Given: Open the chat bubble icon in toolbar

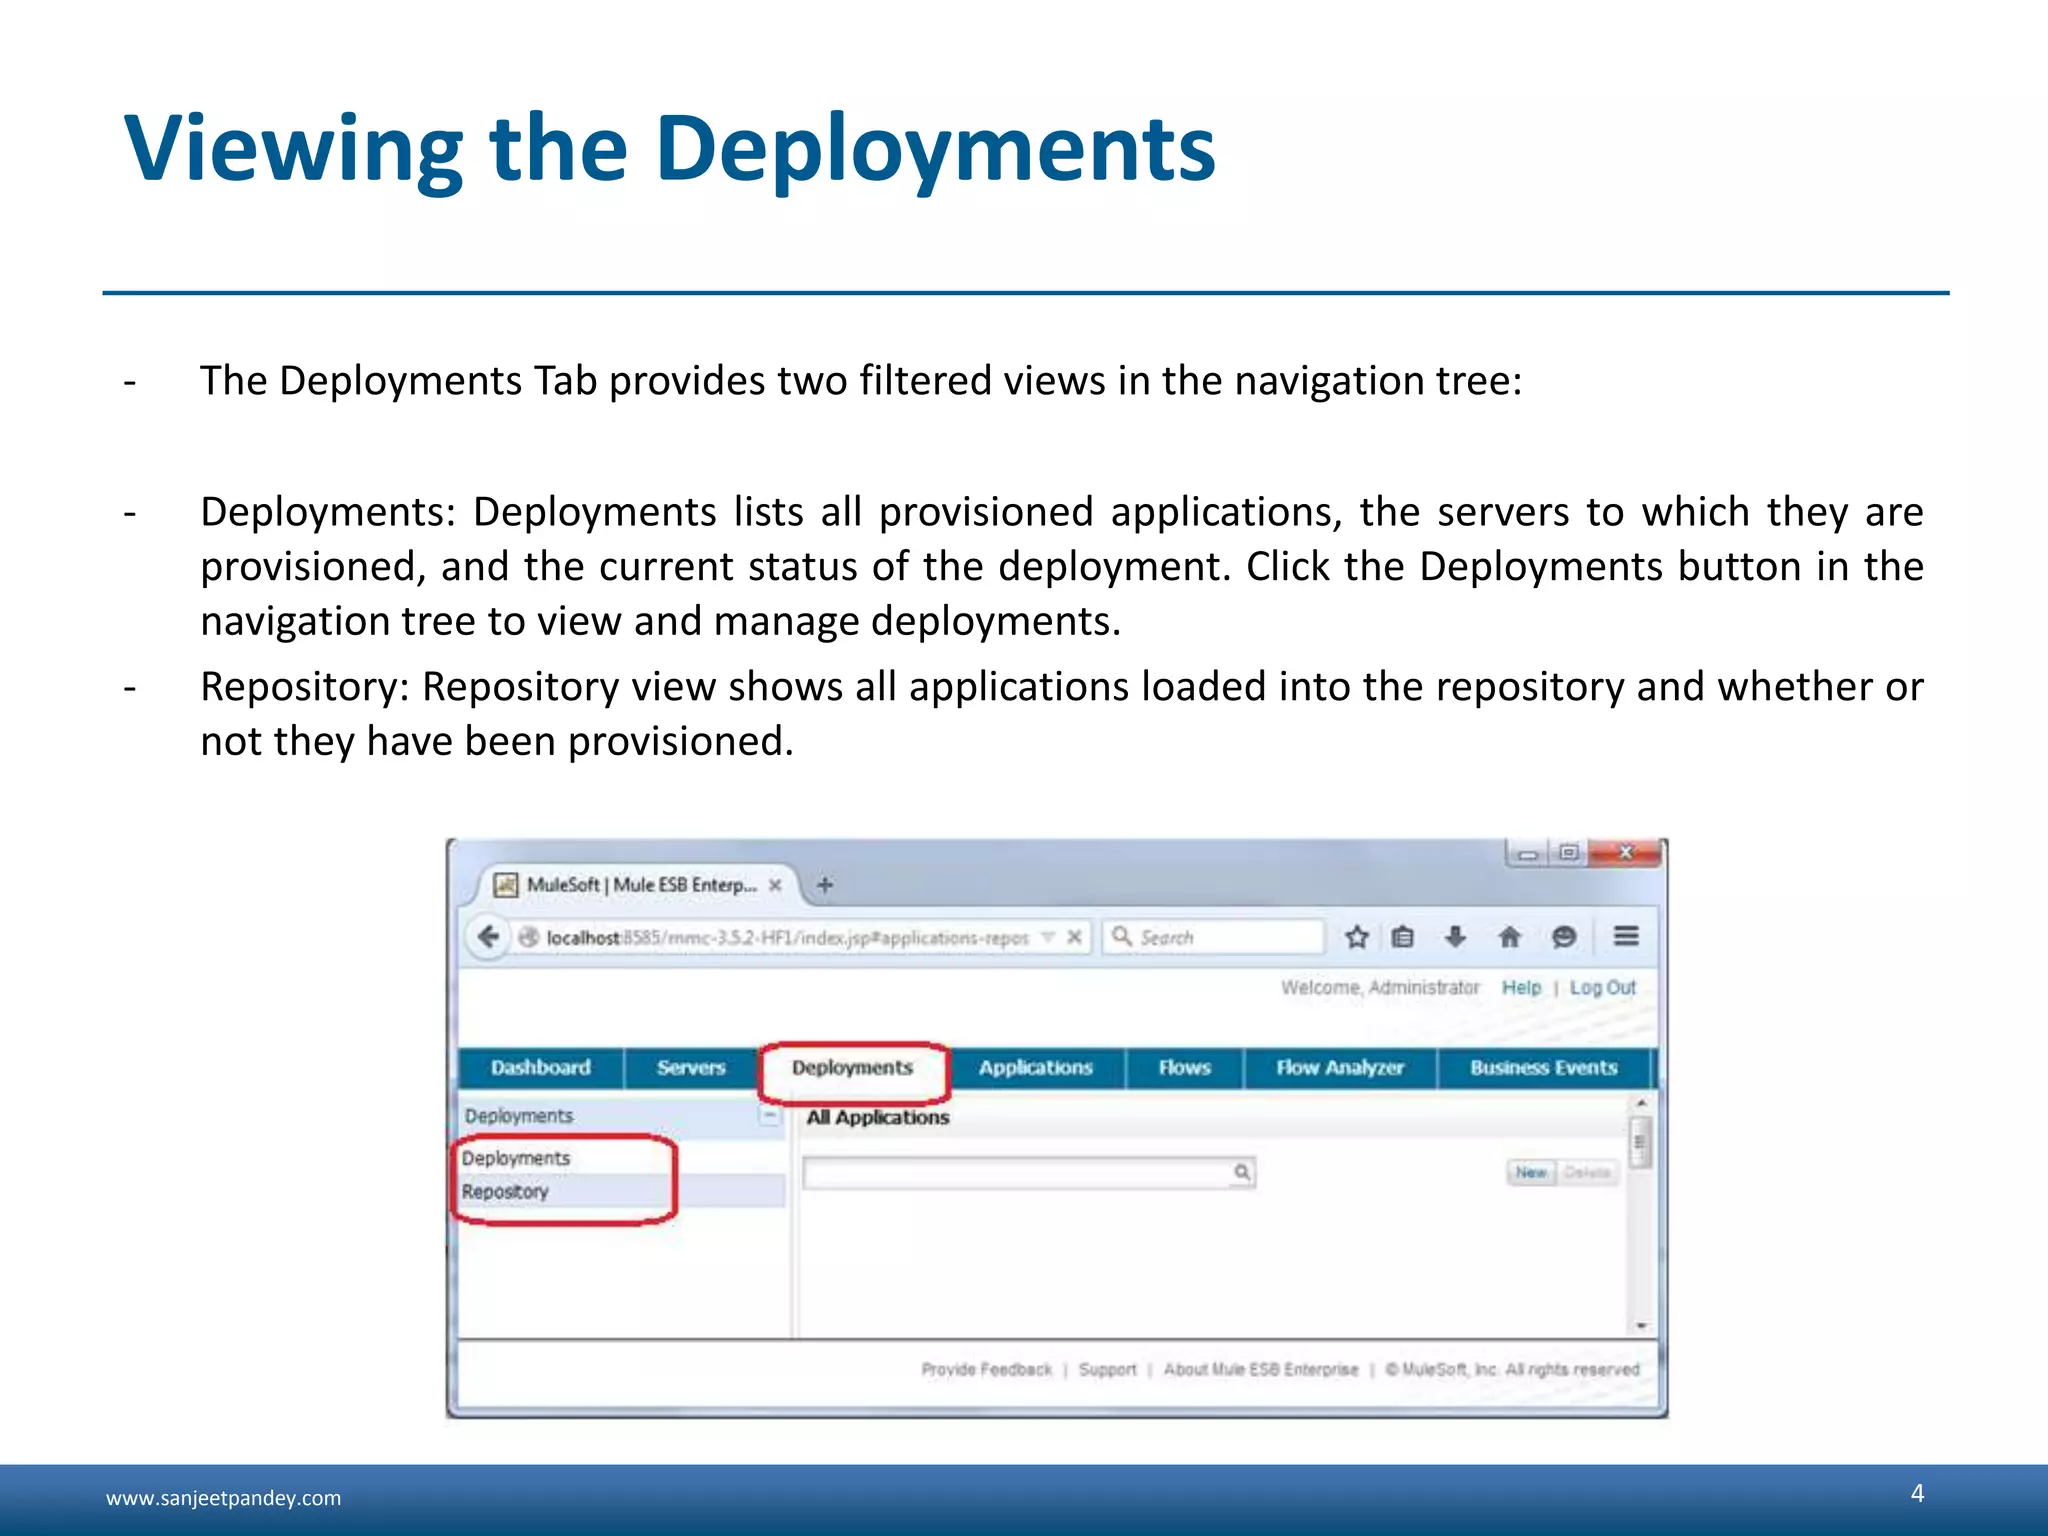Looking at the screenshot, I should tap(1563, 937).
